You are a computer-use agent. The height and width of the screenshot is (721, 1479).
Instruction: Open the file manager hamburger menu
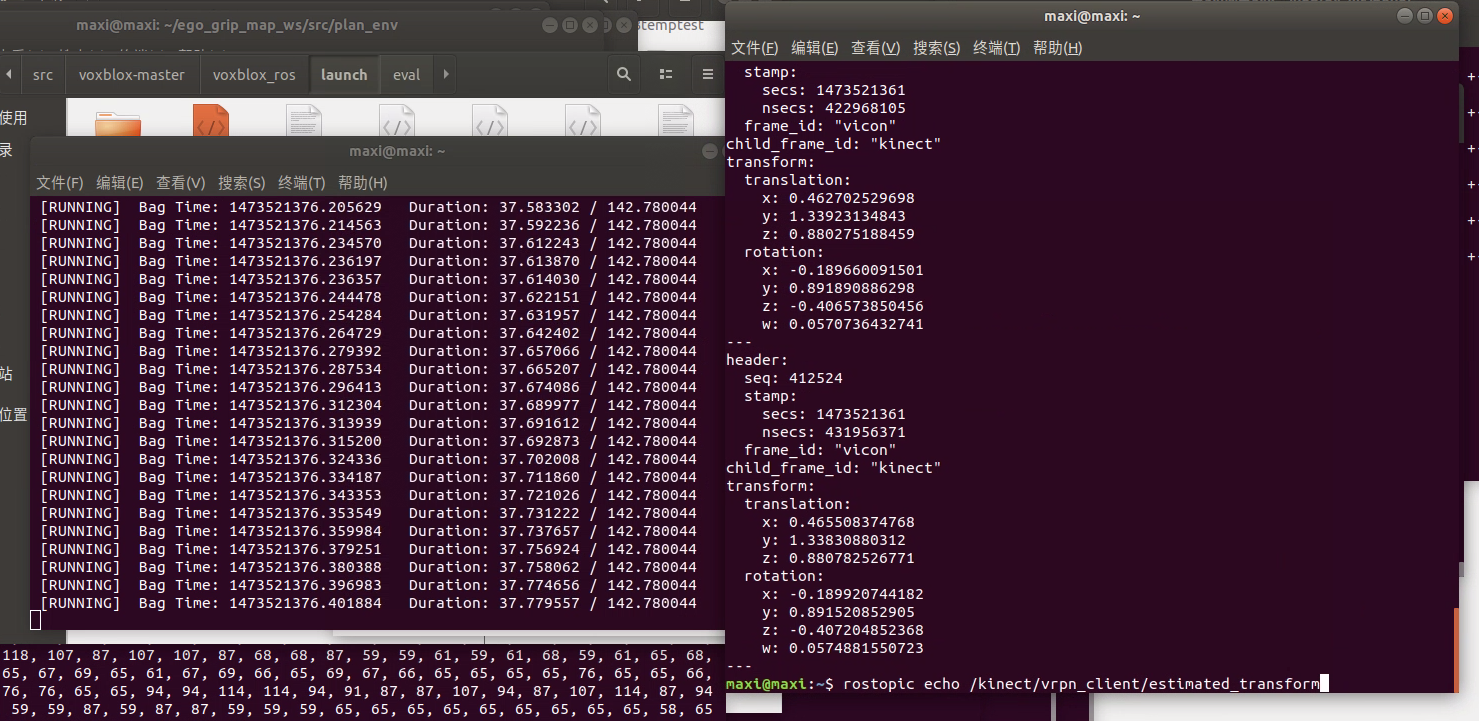point(708,74)
